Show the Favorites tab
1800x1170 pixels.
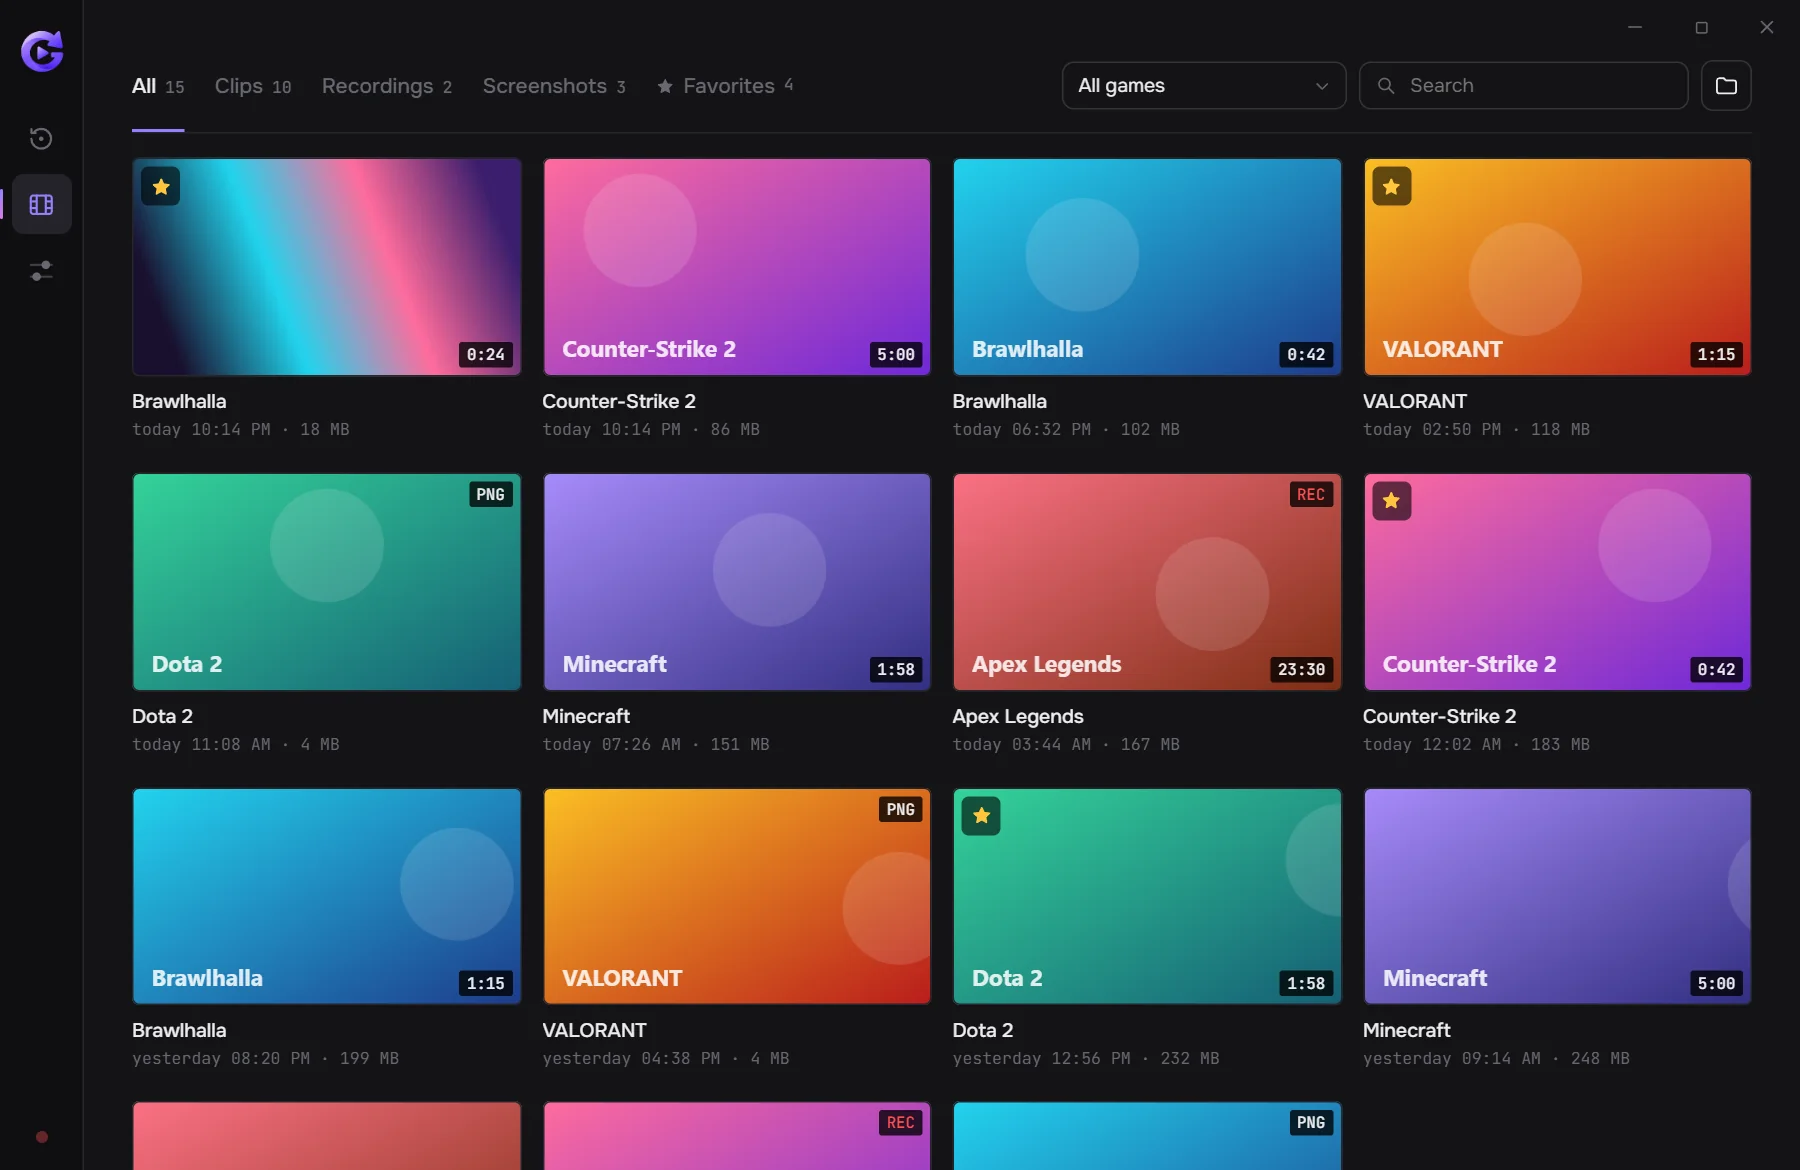pyautogui.click(x=725, y=86)
